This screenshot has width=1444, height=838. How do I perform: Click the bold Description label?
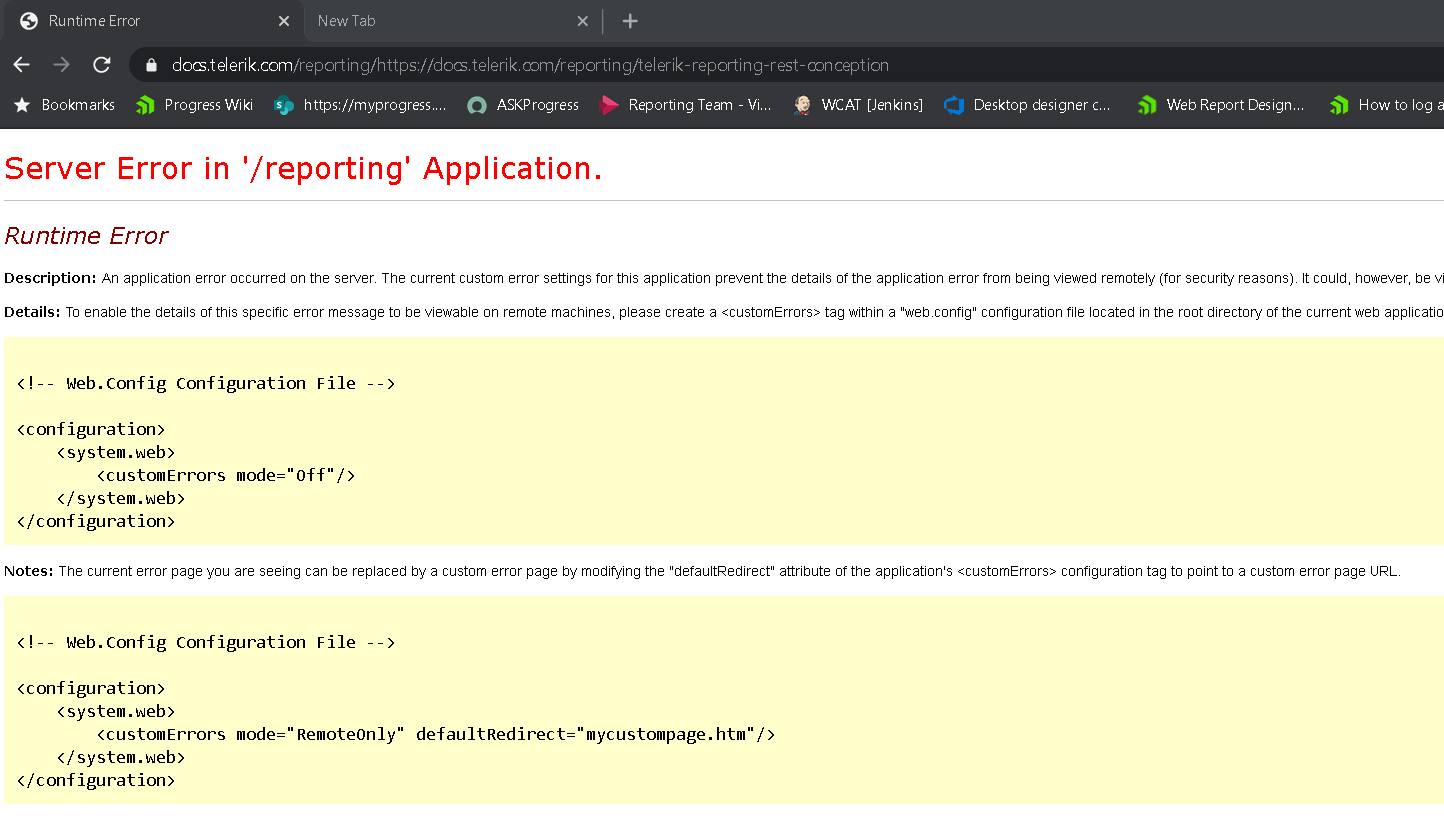(x=51, y=278)
